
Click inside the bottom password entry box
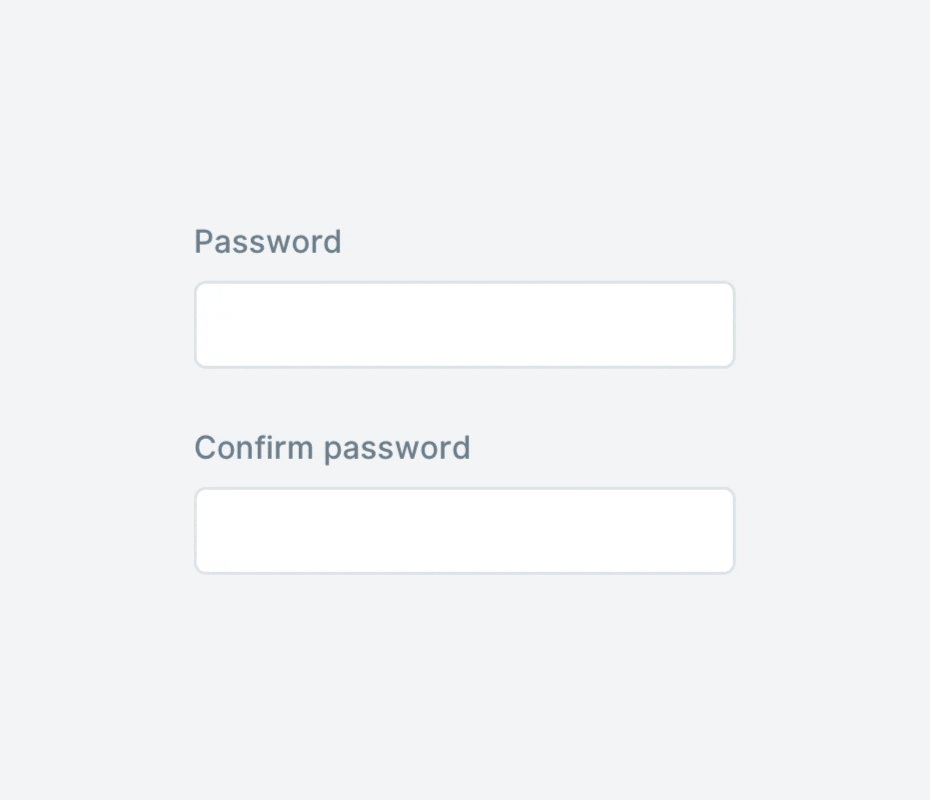(464, 531)
